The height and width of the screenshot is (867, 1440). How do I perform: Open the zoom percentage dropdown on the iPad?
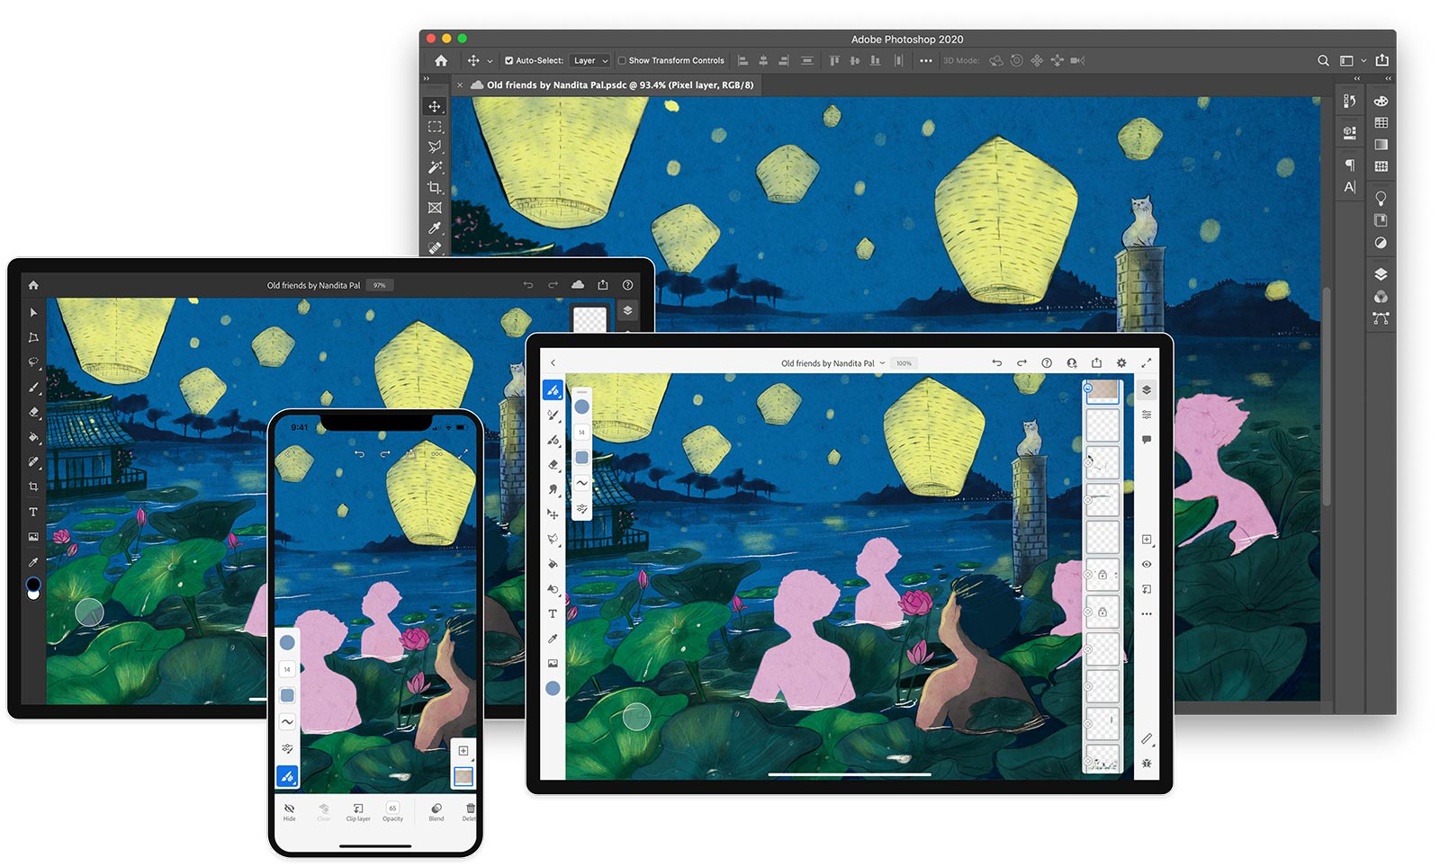[903, 363]
